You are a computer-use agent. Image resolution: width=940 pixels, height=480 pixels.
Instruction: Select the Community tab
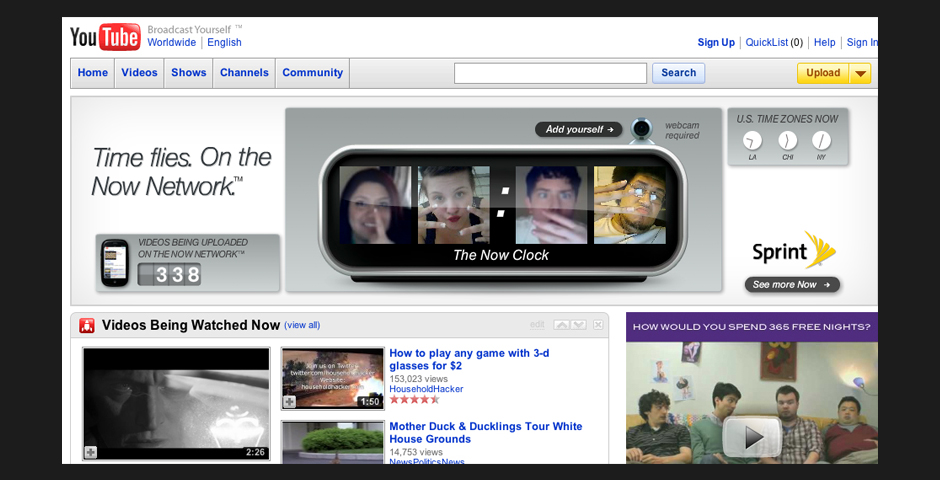[312, 73]
